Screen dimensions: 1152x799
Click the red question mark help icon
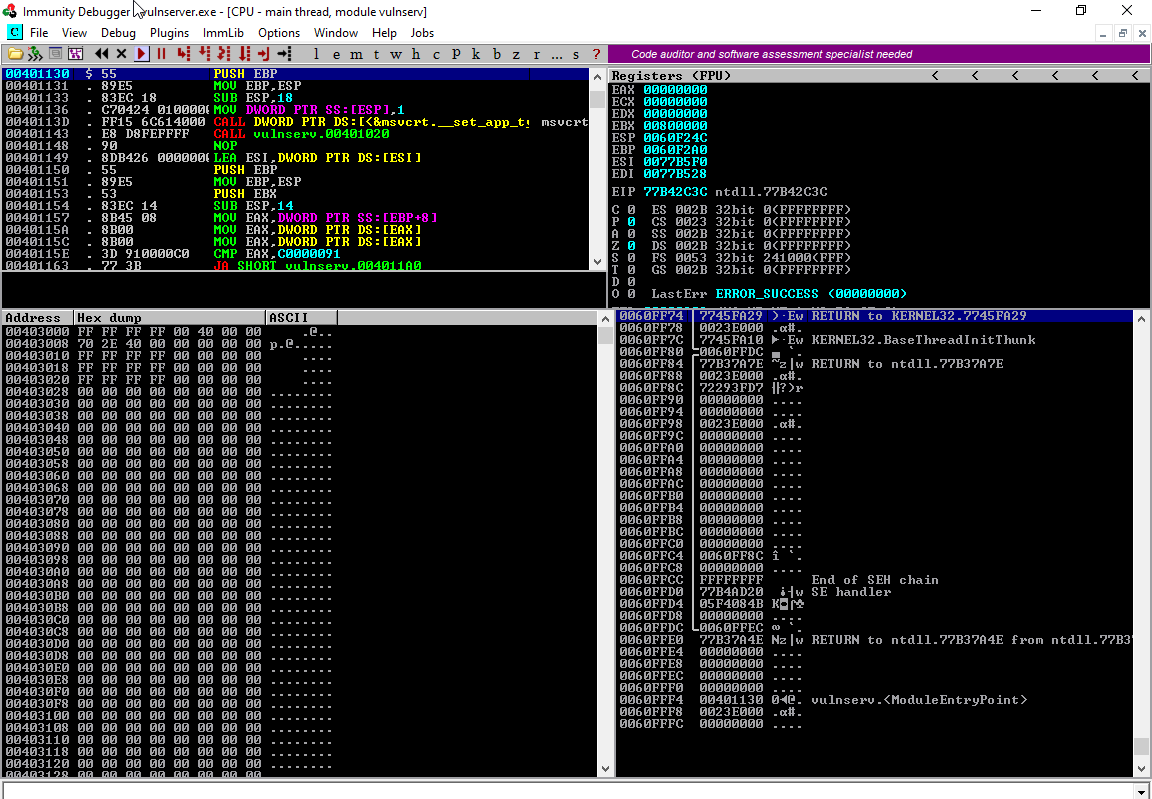[597, 54]
